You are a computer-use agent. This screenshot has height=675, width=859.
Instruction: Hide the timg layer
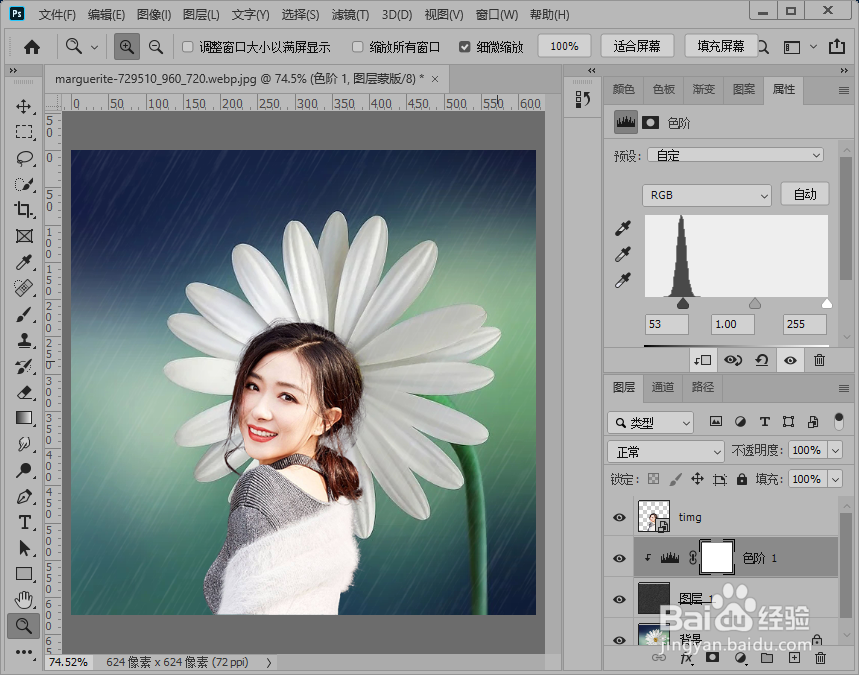point(619,517)
